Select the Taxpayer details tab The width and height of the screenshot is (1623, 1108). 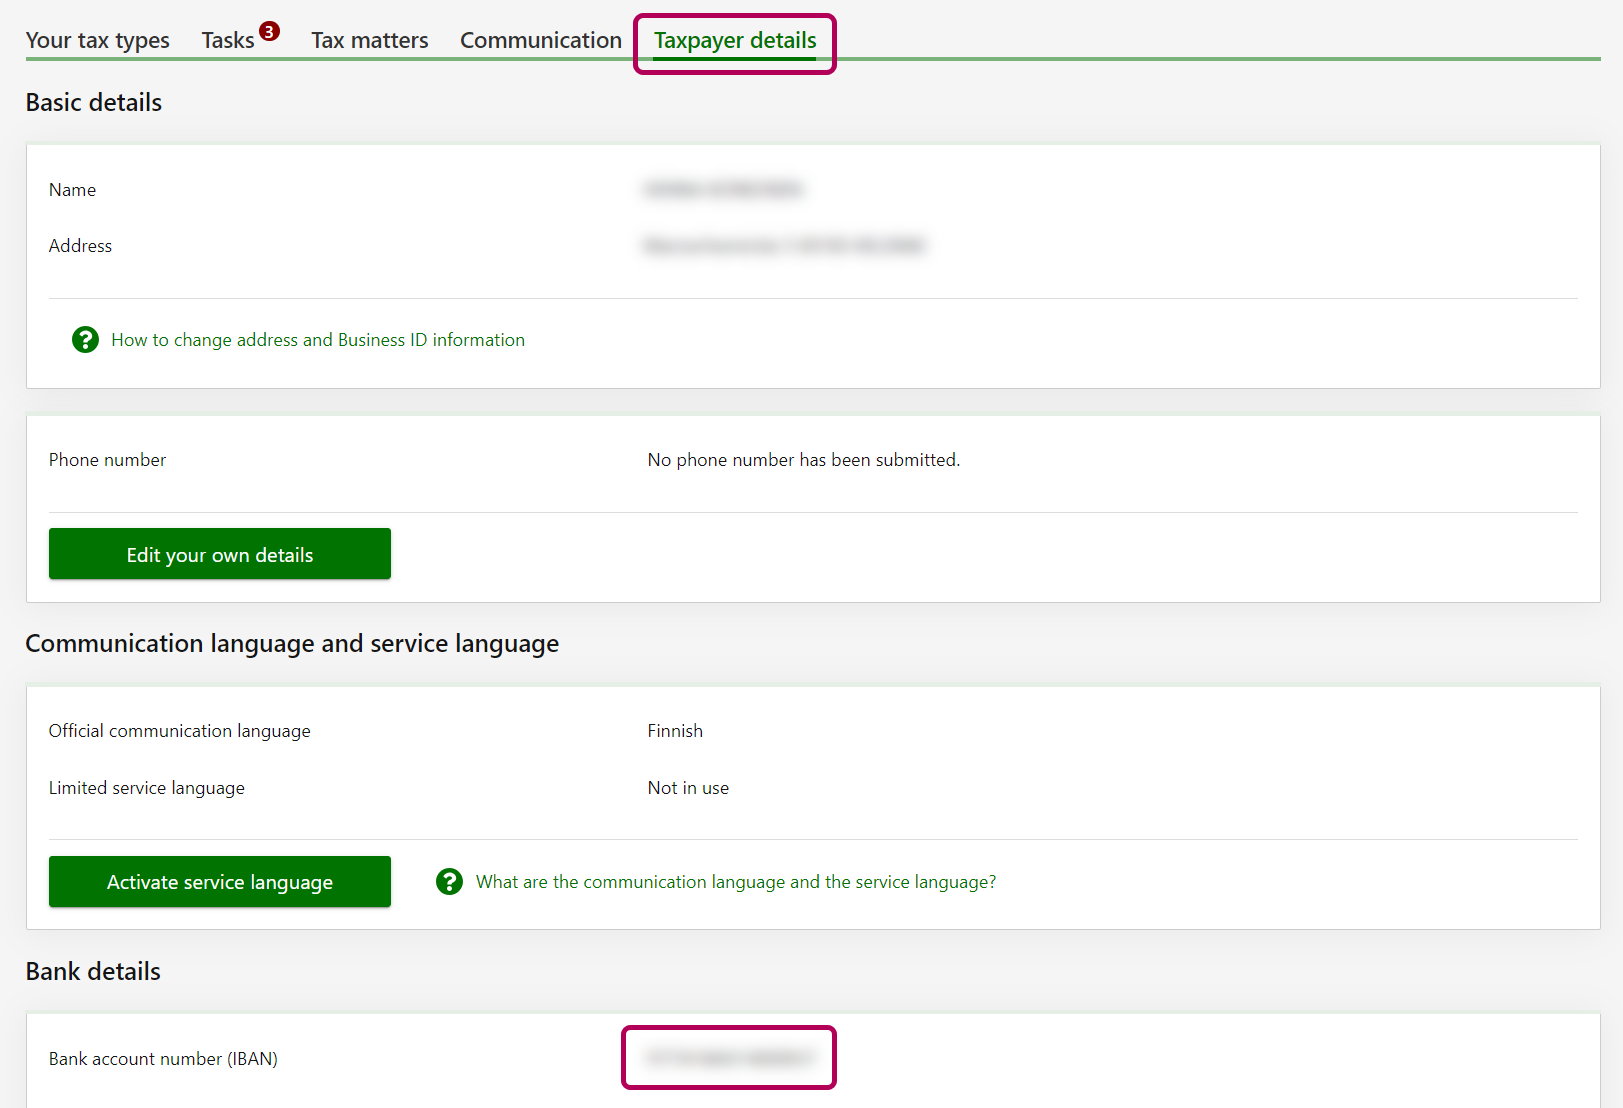(x=735, y=40)
